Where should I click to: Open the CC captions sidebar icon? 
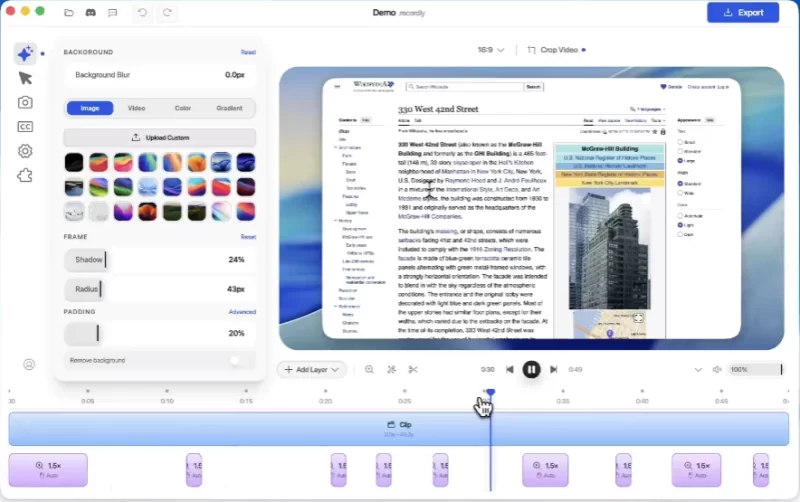click(25, 127)
